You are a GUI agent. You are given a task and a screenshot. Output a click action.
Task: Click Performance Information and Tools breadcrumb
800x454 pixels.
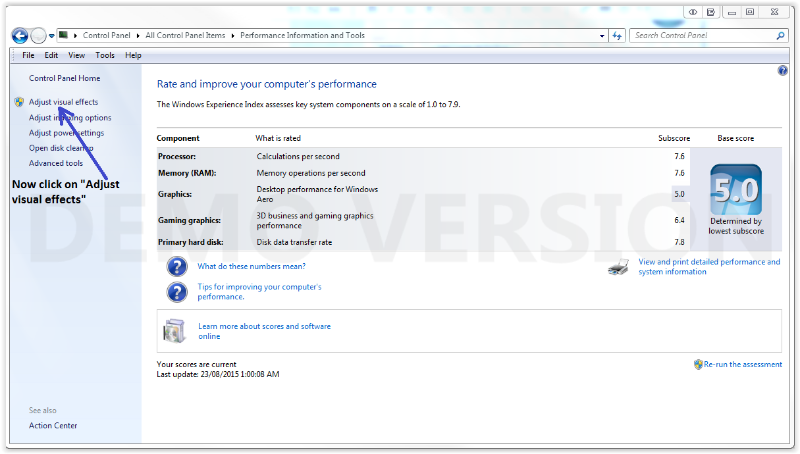(x=303, y=35)
